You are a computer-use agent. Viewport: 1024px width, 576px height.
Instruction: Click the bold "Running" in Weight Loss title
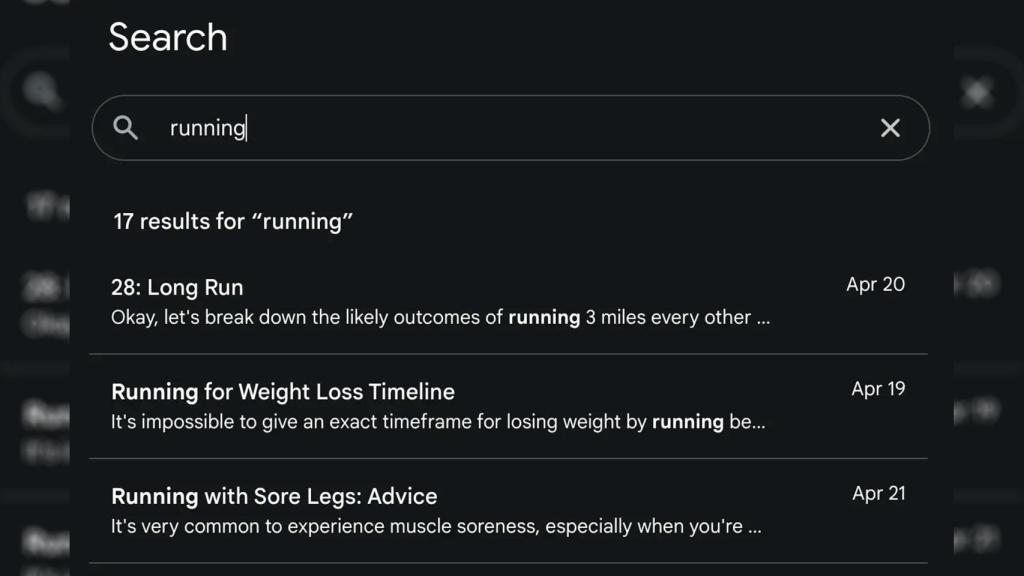point(154,392)
